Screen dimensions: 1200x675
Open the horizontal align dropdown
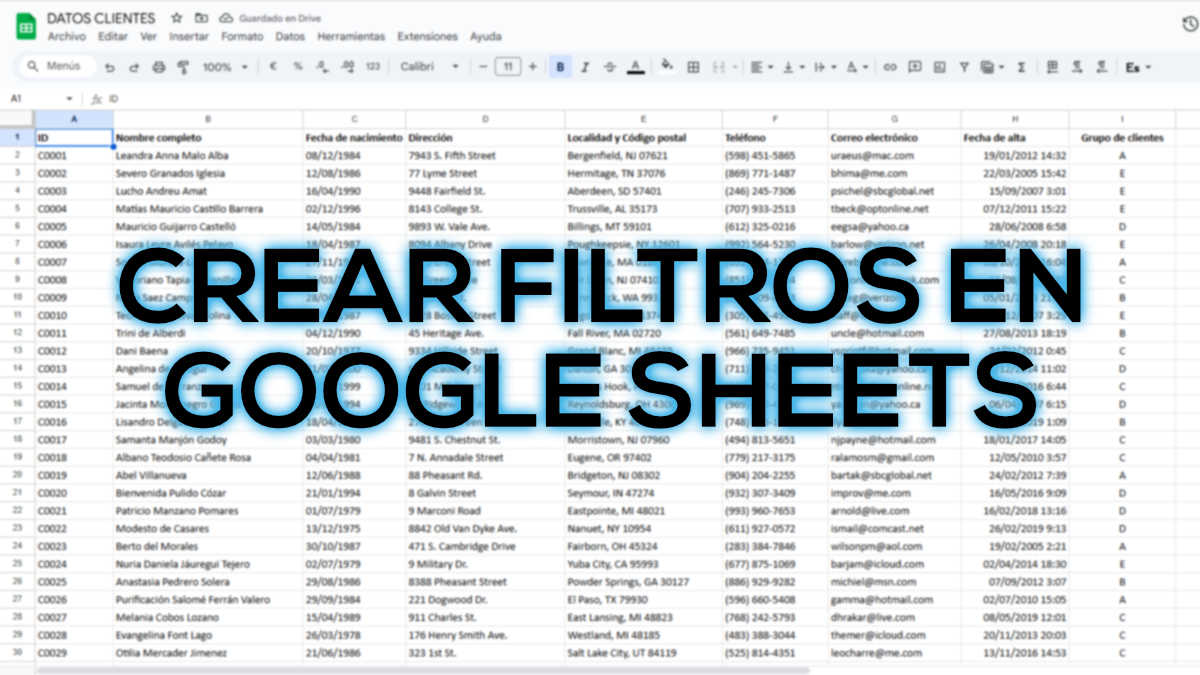[x=760, y=67]
